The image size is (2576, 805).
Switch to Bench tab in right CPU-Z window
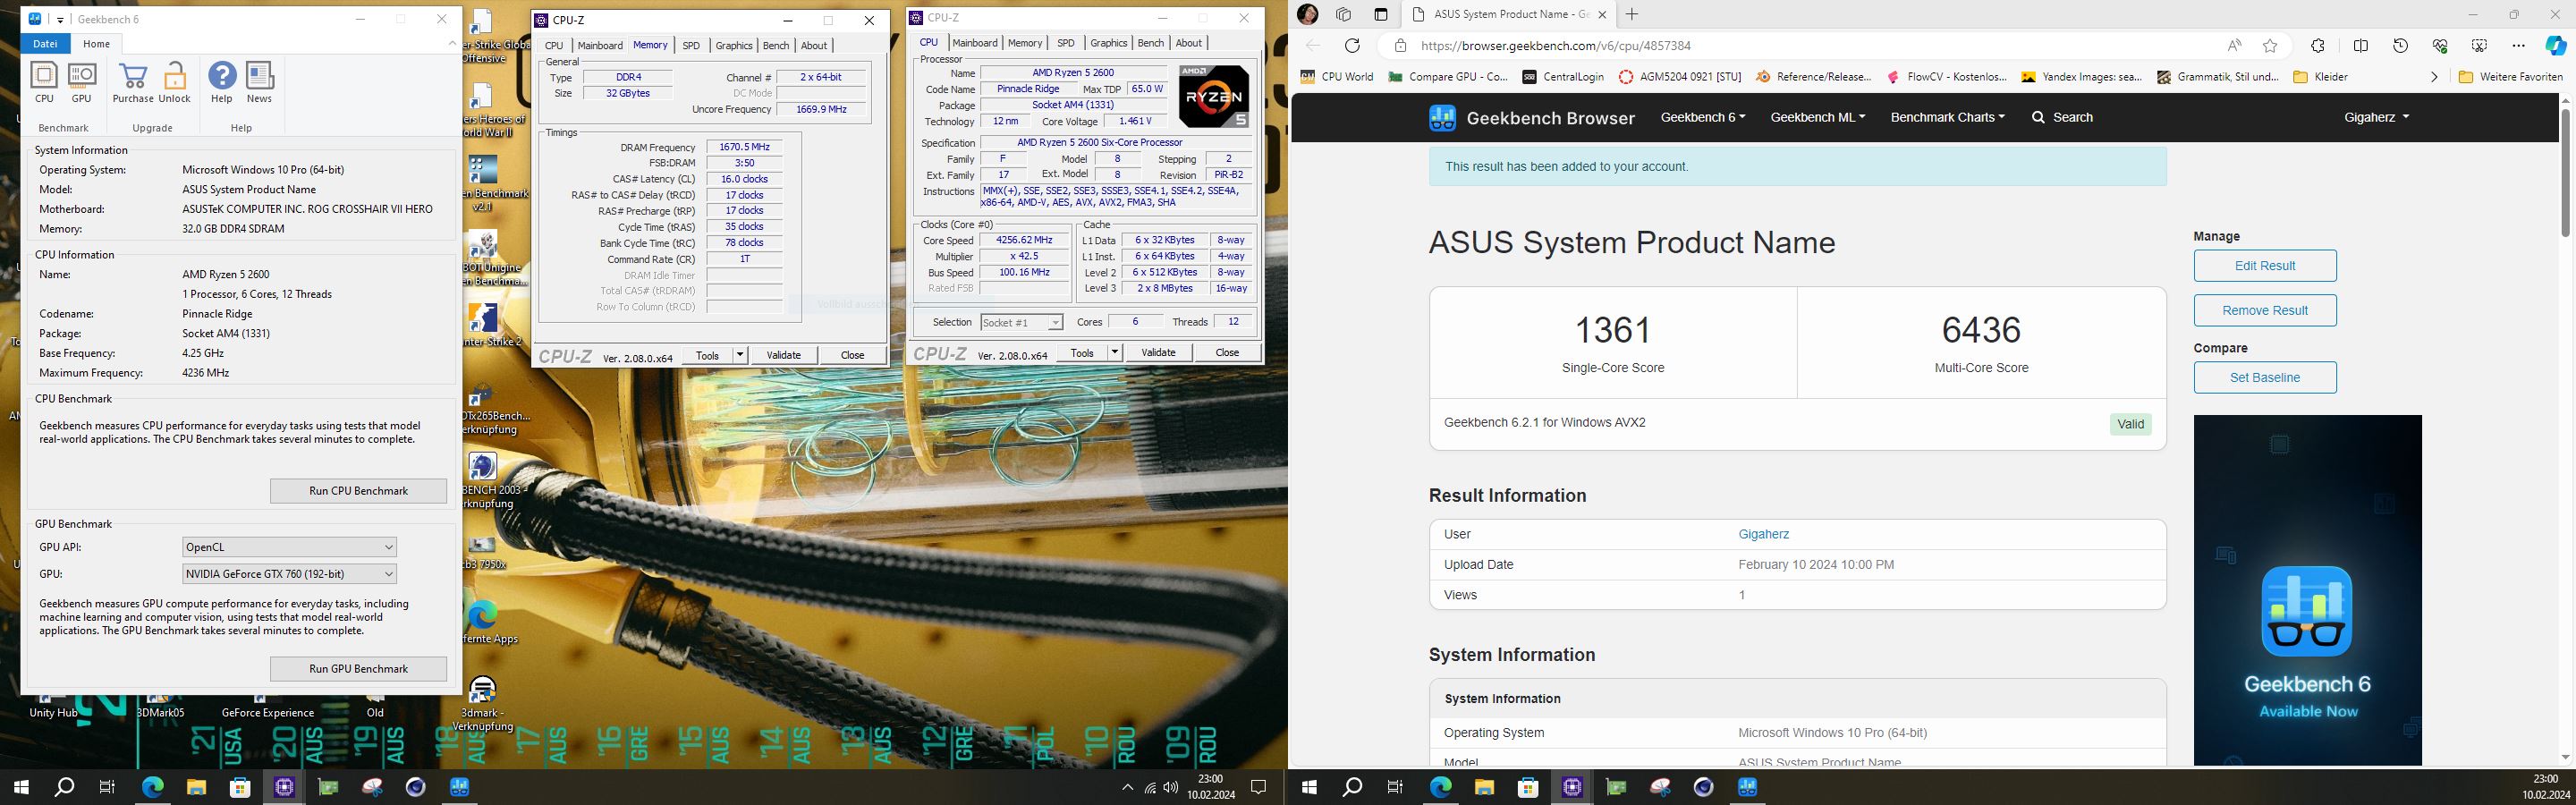tap(1151, 43)
